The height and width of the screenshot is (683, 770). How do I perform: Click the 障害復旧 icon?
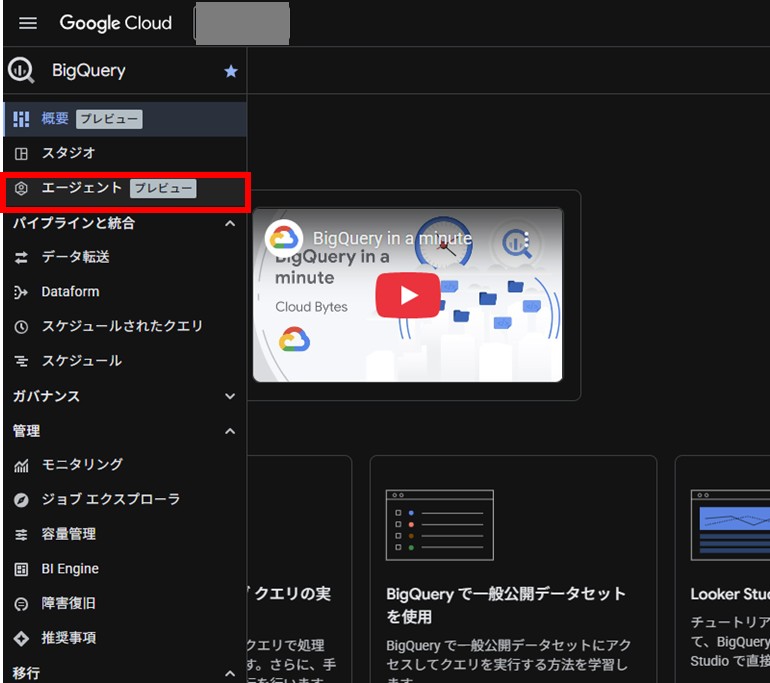[x=21, y=604]
